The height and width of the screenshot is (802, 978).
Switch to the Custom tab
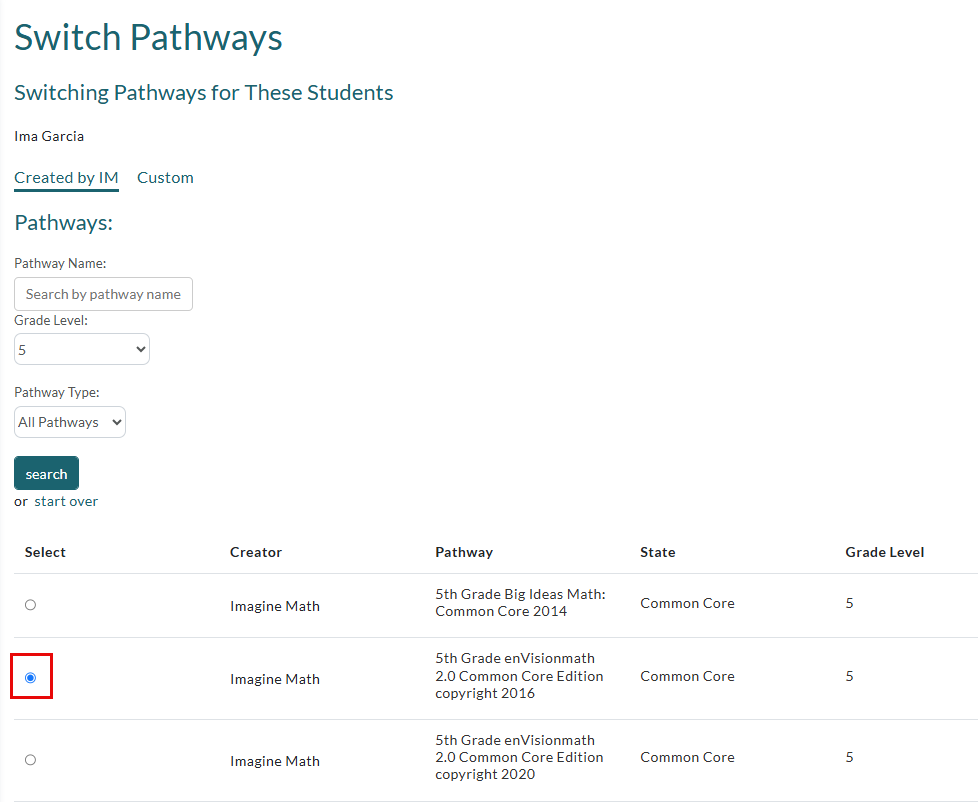(x=165, y=178)
